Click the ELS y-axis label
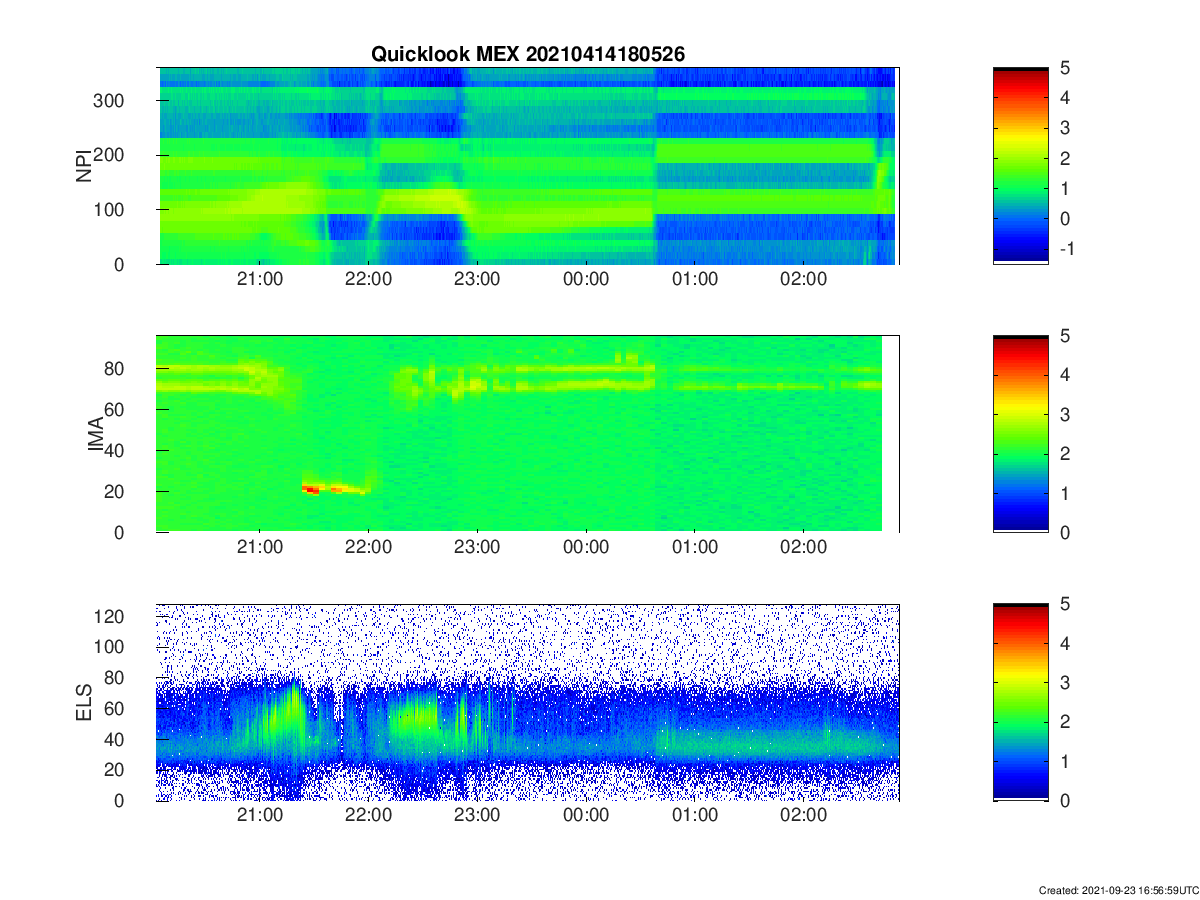This screenshot has height=900, width=1200. pyautogui.click(x=84, y=702)
